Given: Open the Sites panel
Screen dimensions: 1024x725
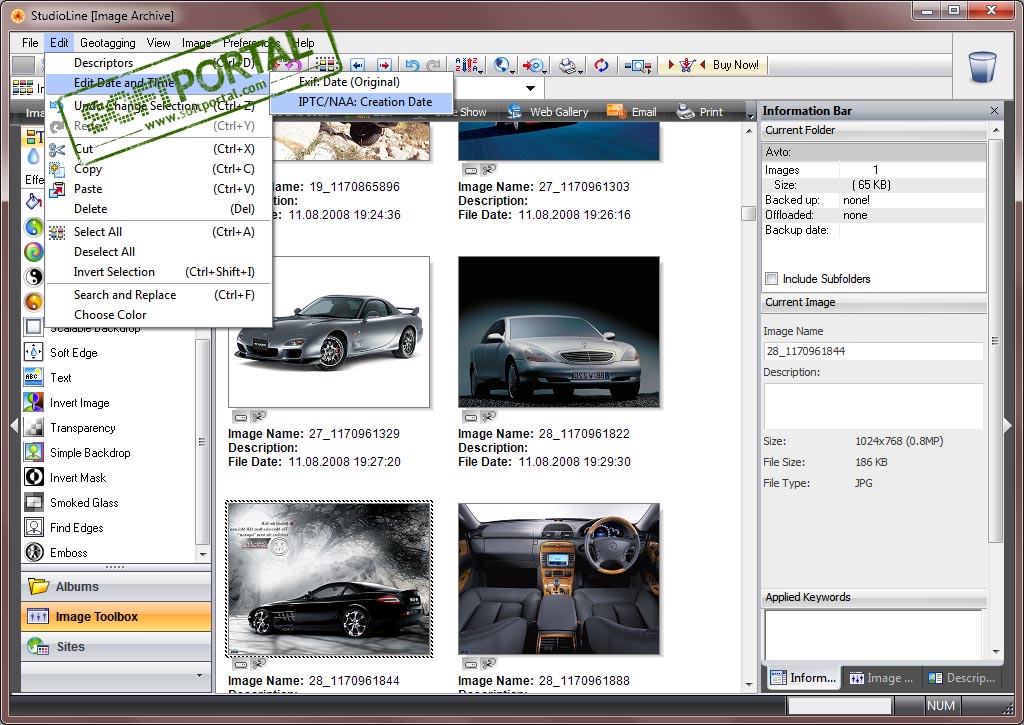Looking at the screenshot, I should (x=116, y=647).
